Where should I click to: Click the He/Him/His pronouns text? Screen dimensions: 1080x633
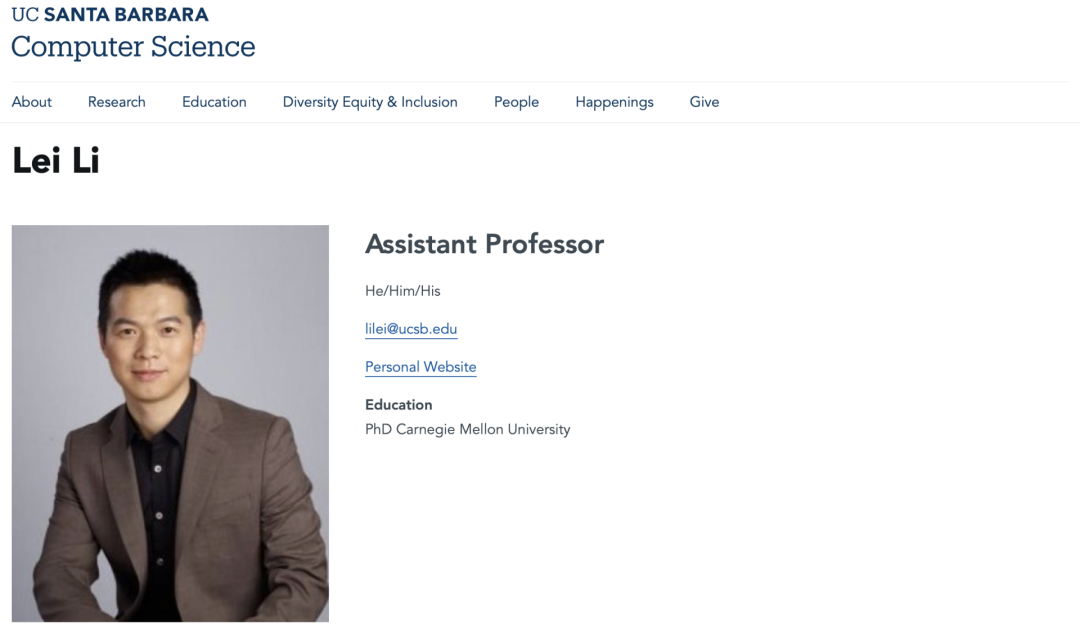point(403,291)
